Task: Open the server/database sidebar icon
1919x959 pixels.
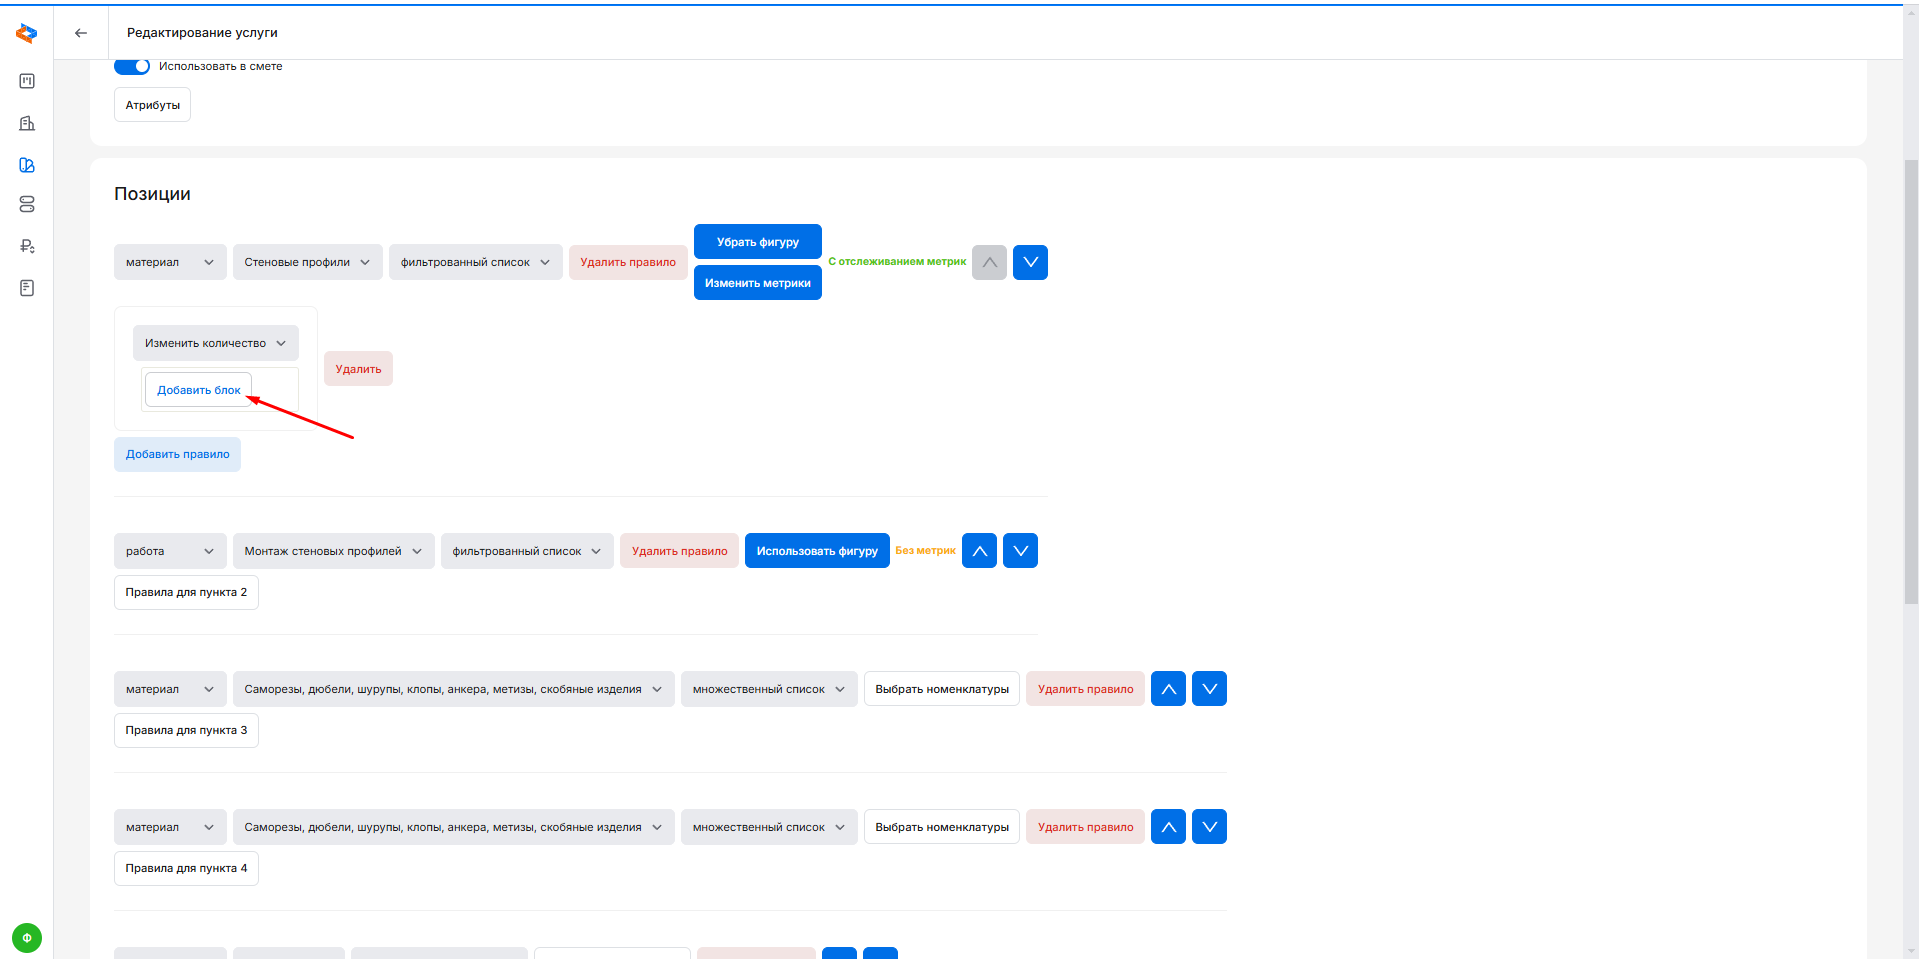Action: coord(27,204)
